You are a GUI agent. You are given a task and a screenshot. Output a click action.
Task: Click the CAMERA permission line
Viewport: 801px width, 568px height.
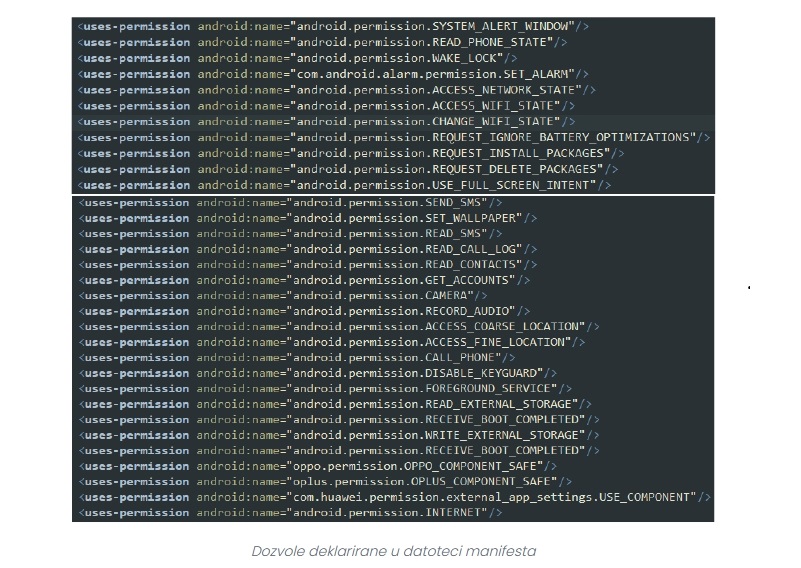point(282,296)
